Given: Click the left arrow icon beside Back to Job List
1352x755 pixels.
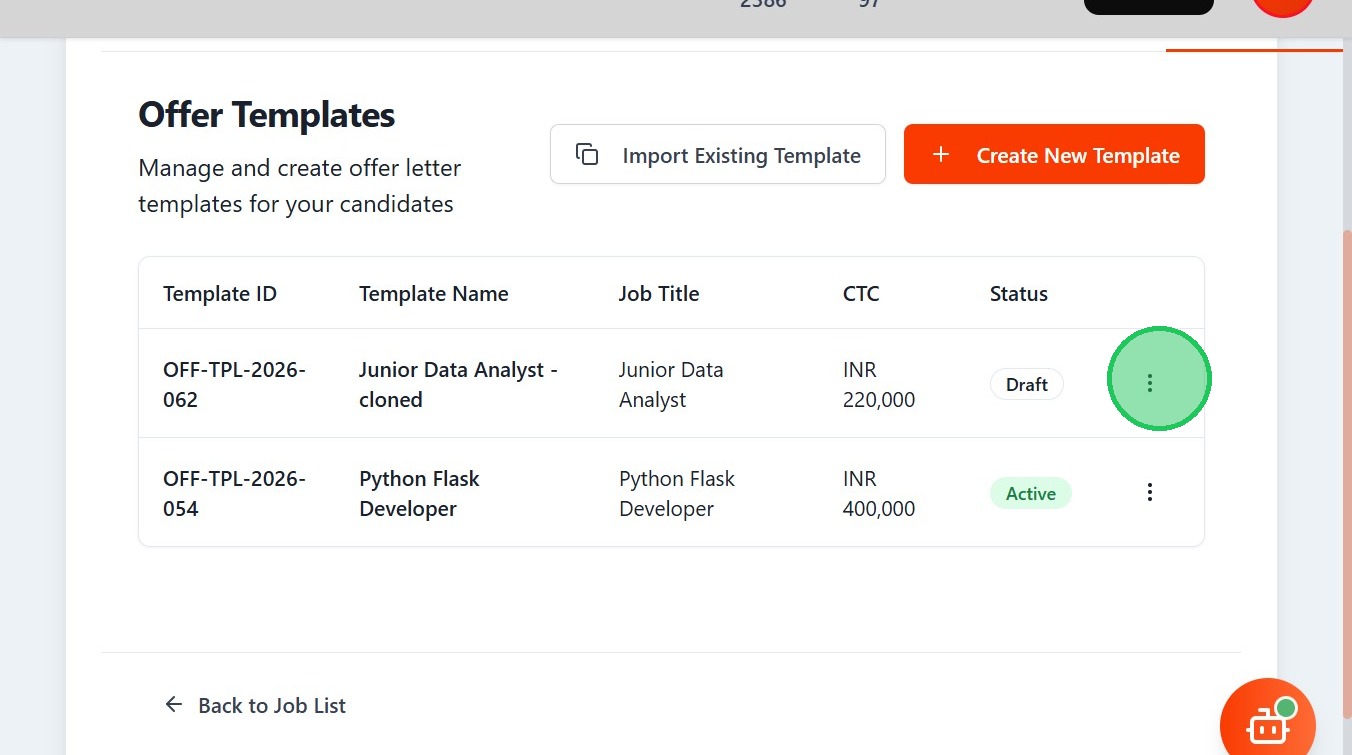Looking at the screenshot, I should tap(174, 705).
